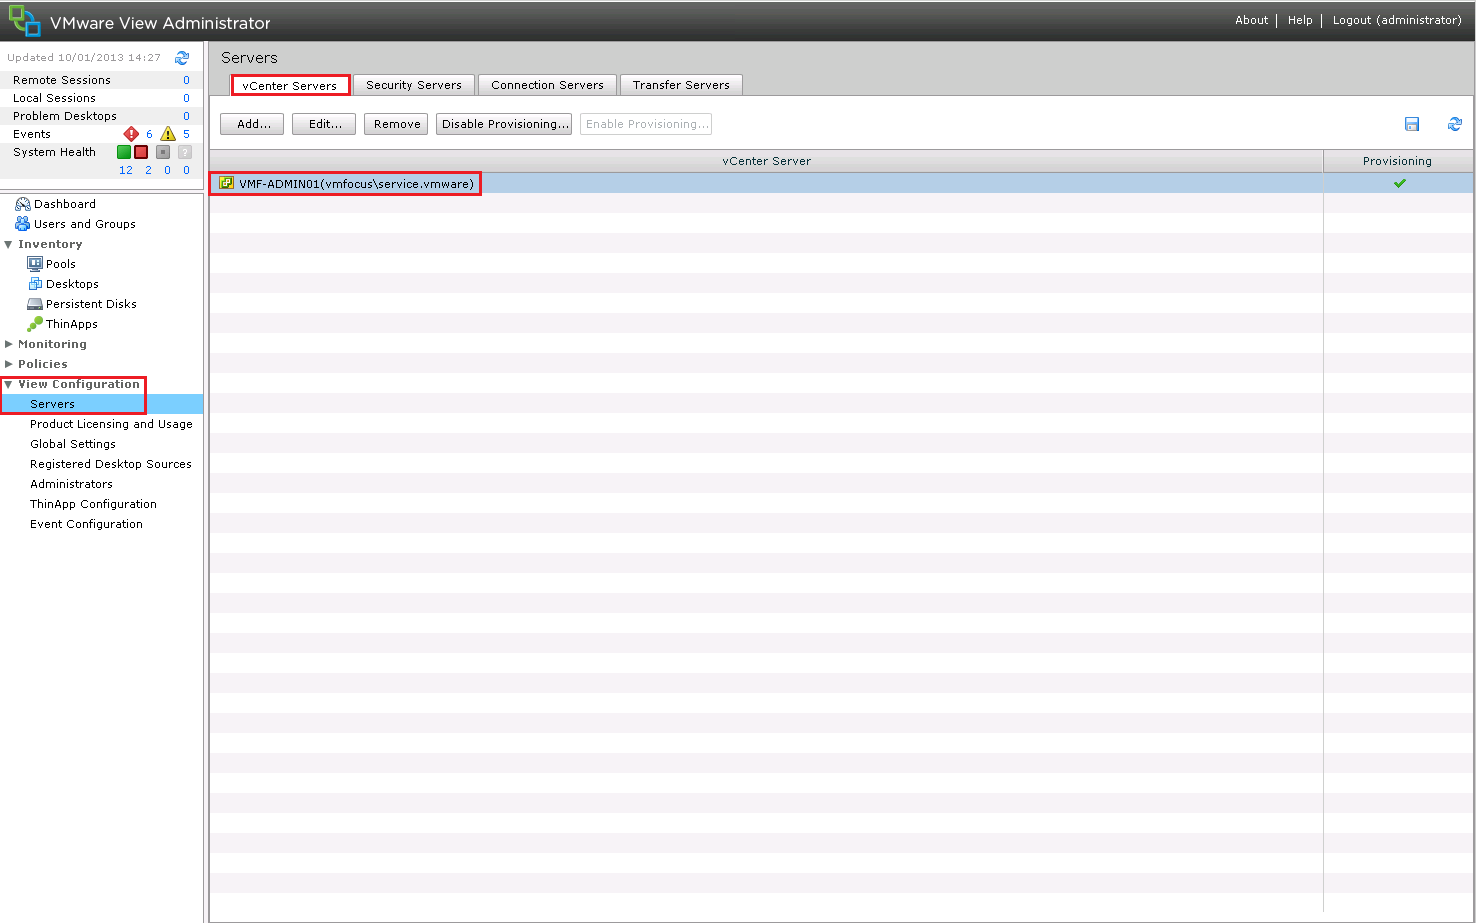Refresh the vCenter Servers list

click(x=1455, y=124)
